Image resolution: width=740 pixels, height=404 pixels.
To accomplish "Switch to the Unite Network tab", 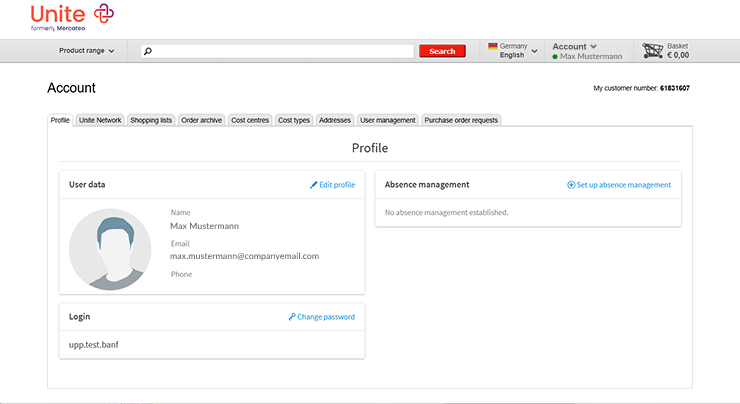I will point(100,120).
